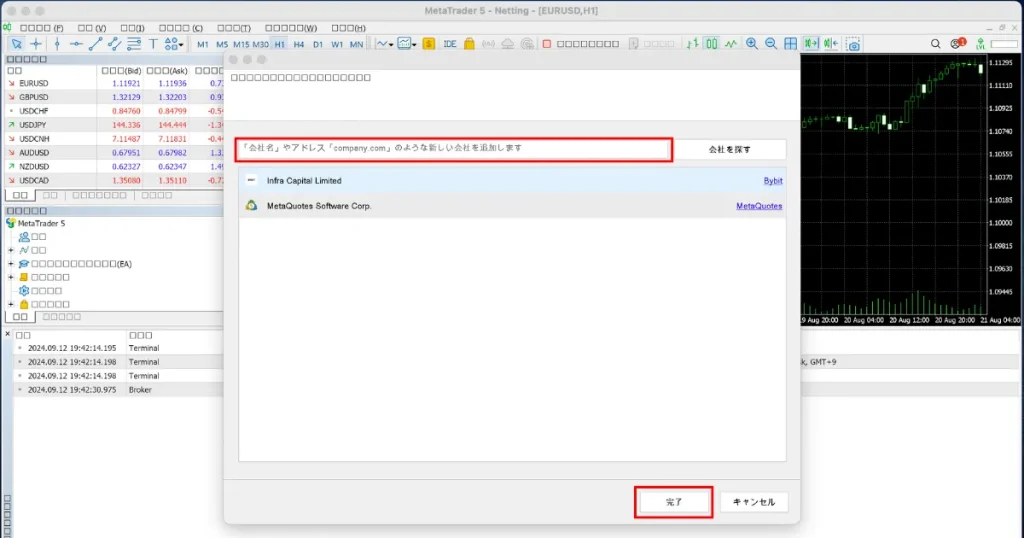Click the 会社を探す button

pos(729,150)
